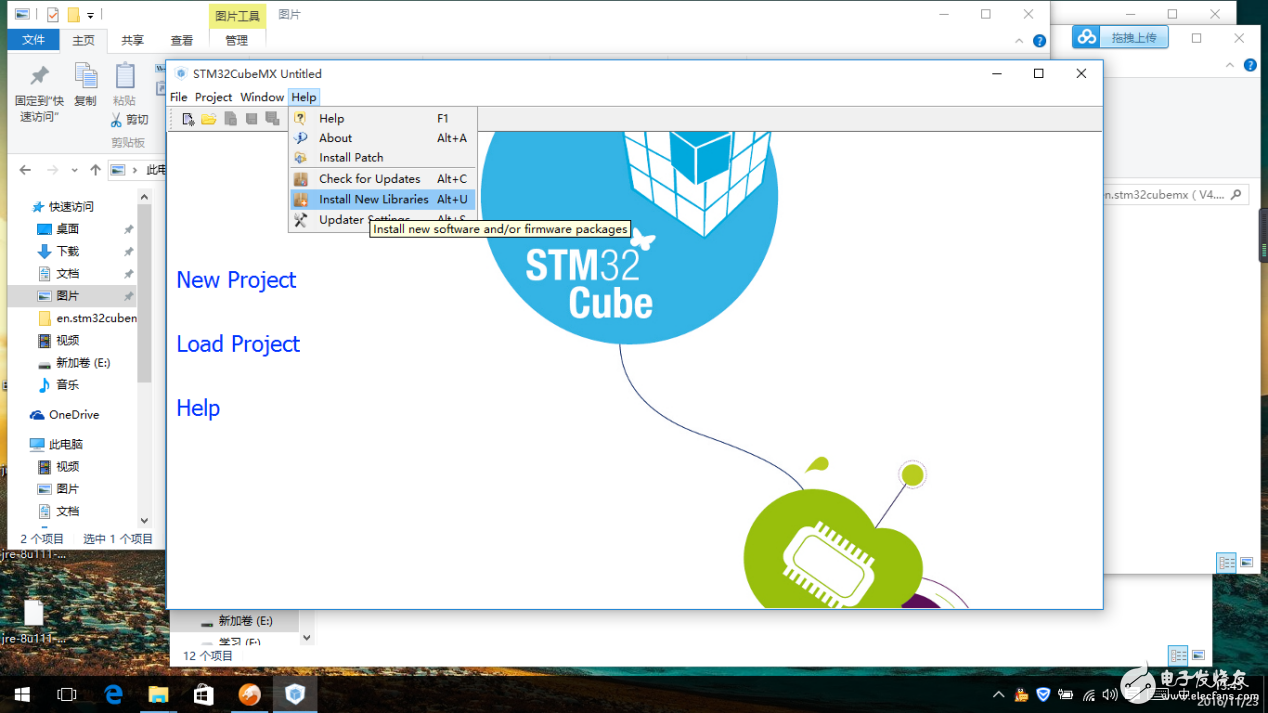This screenshot has width=1268, height=713.
Task: Click Explorer up-directory arrow
Action: 95,170
